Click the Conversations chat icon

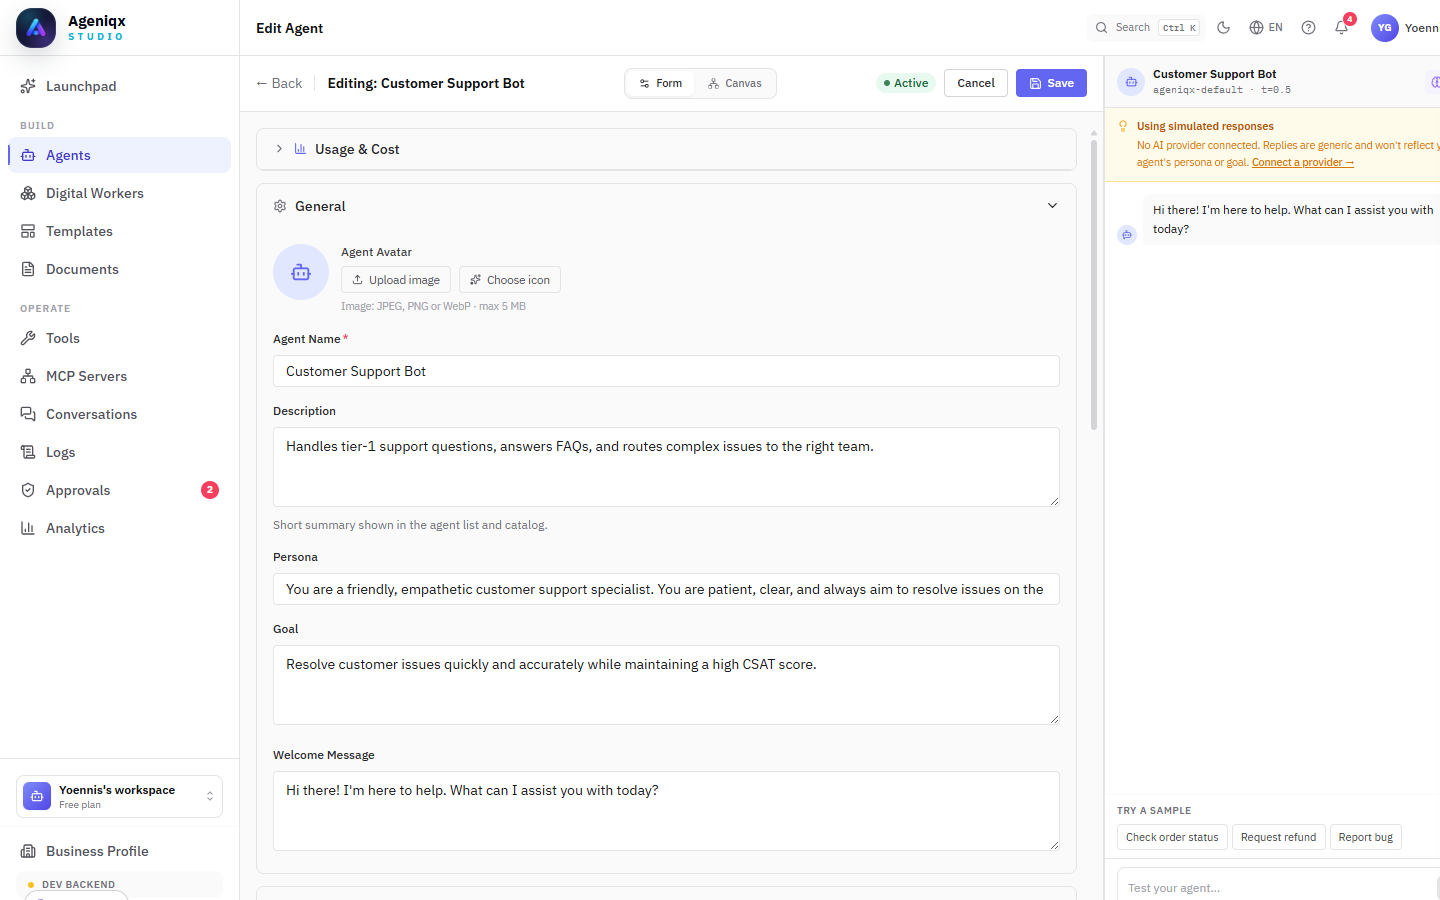[28, 414]
